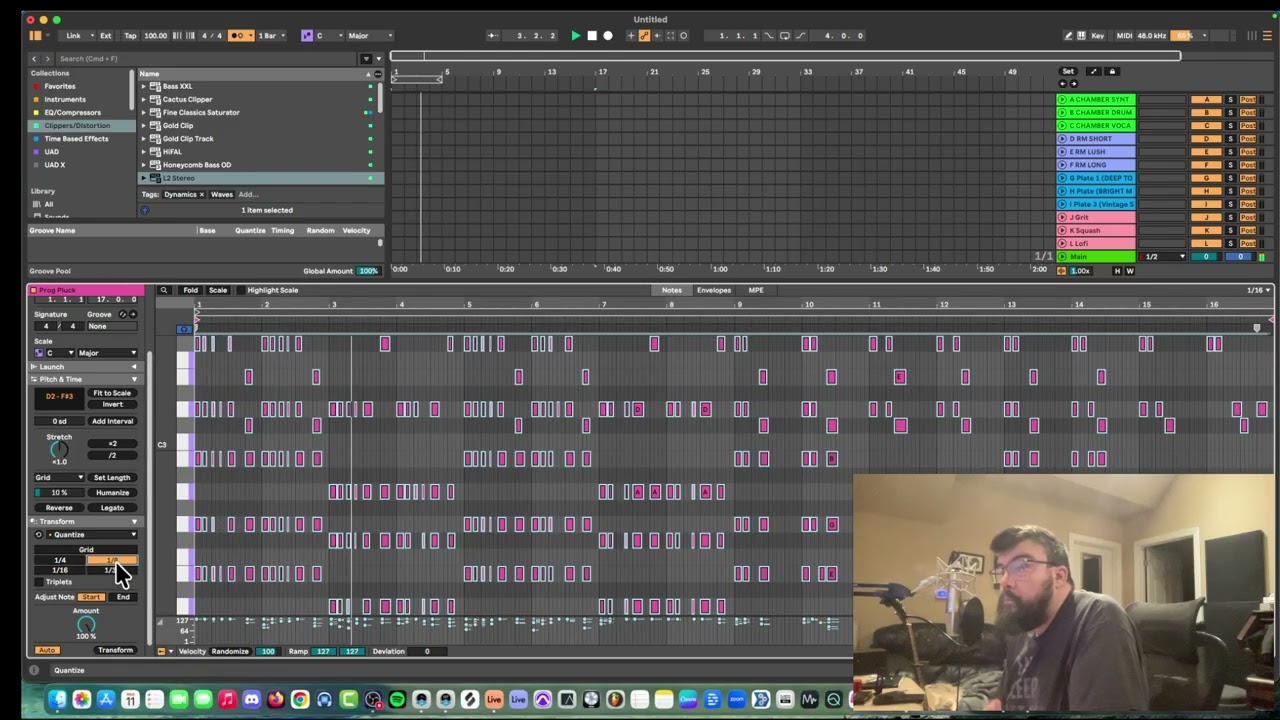Switch to the Notes tab
The width and height of the screenshot is (1280, 720).
[x=672, y=290]
